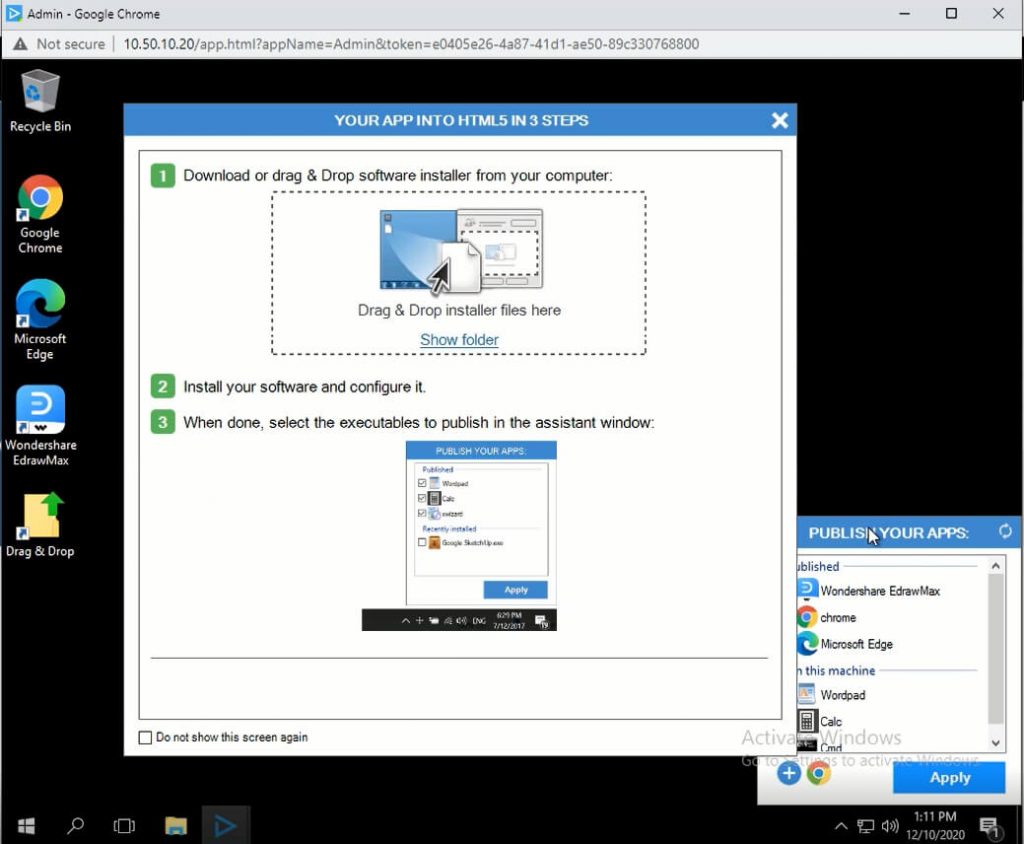Click the Drag & Drop desktop shortcut
Image resolution: width=1024 pixels, height=844 pixels.
click(40, 525)
